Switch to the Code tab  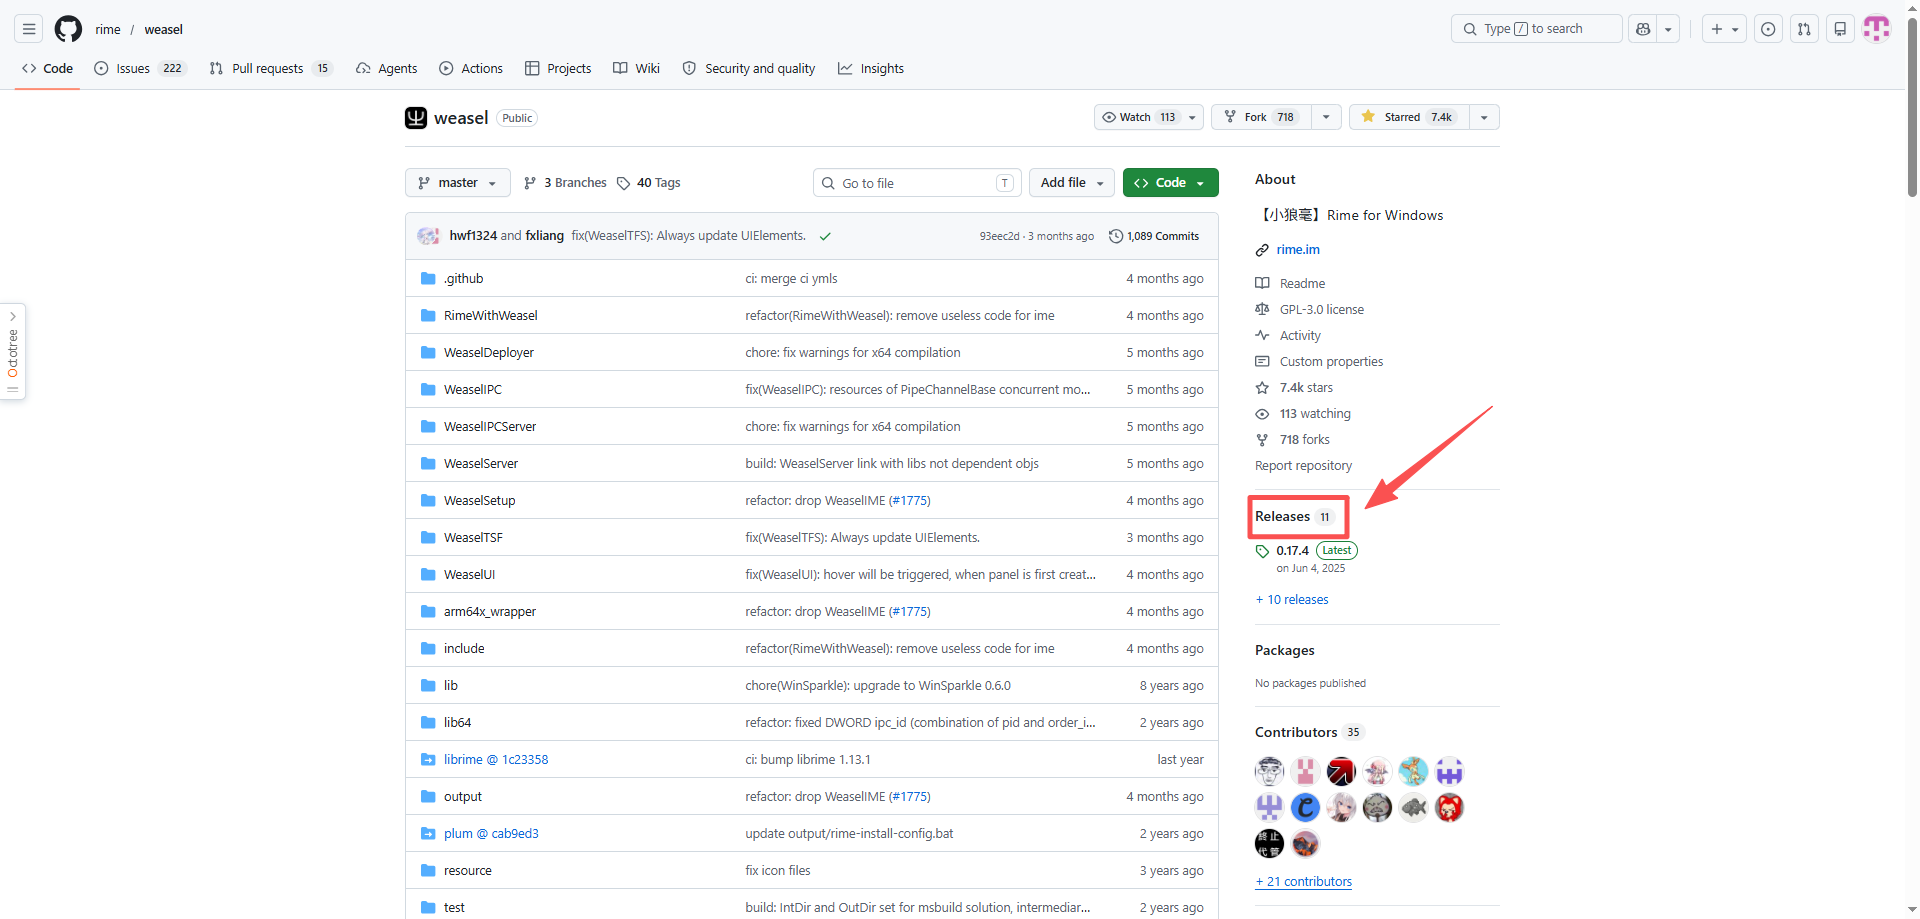coord(47,68)
